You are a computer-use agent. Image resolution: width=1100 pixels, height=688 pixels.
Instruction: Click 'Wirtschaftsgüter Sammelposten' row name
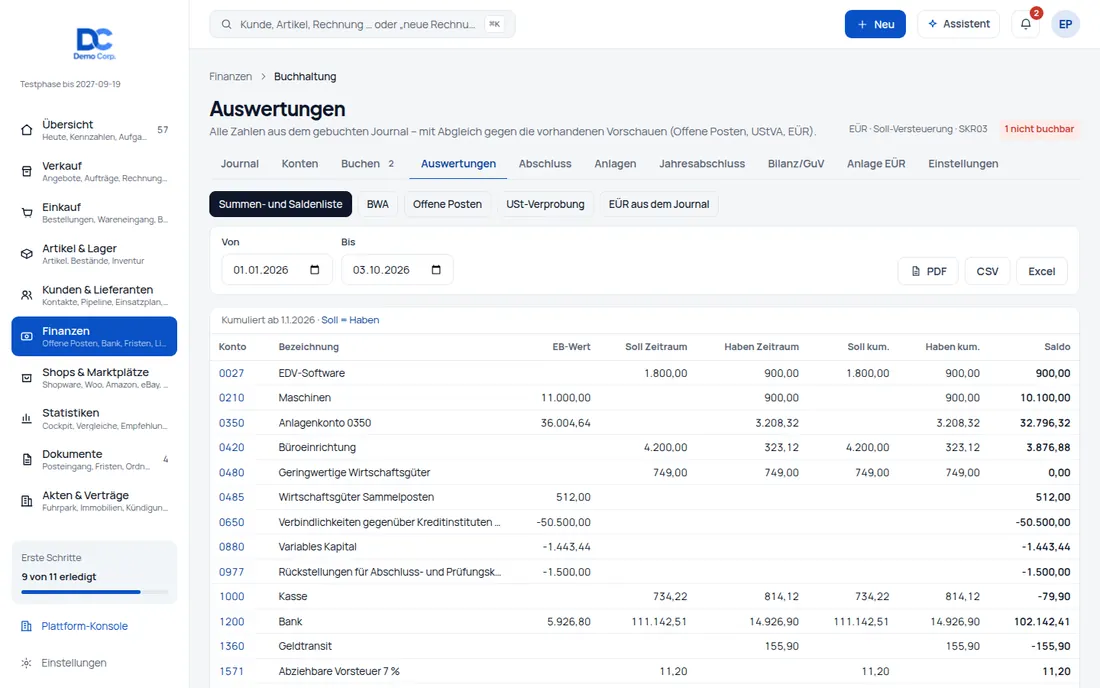356,497
